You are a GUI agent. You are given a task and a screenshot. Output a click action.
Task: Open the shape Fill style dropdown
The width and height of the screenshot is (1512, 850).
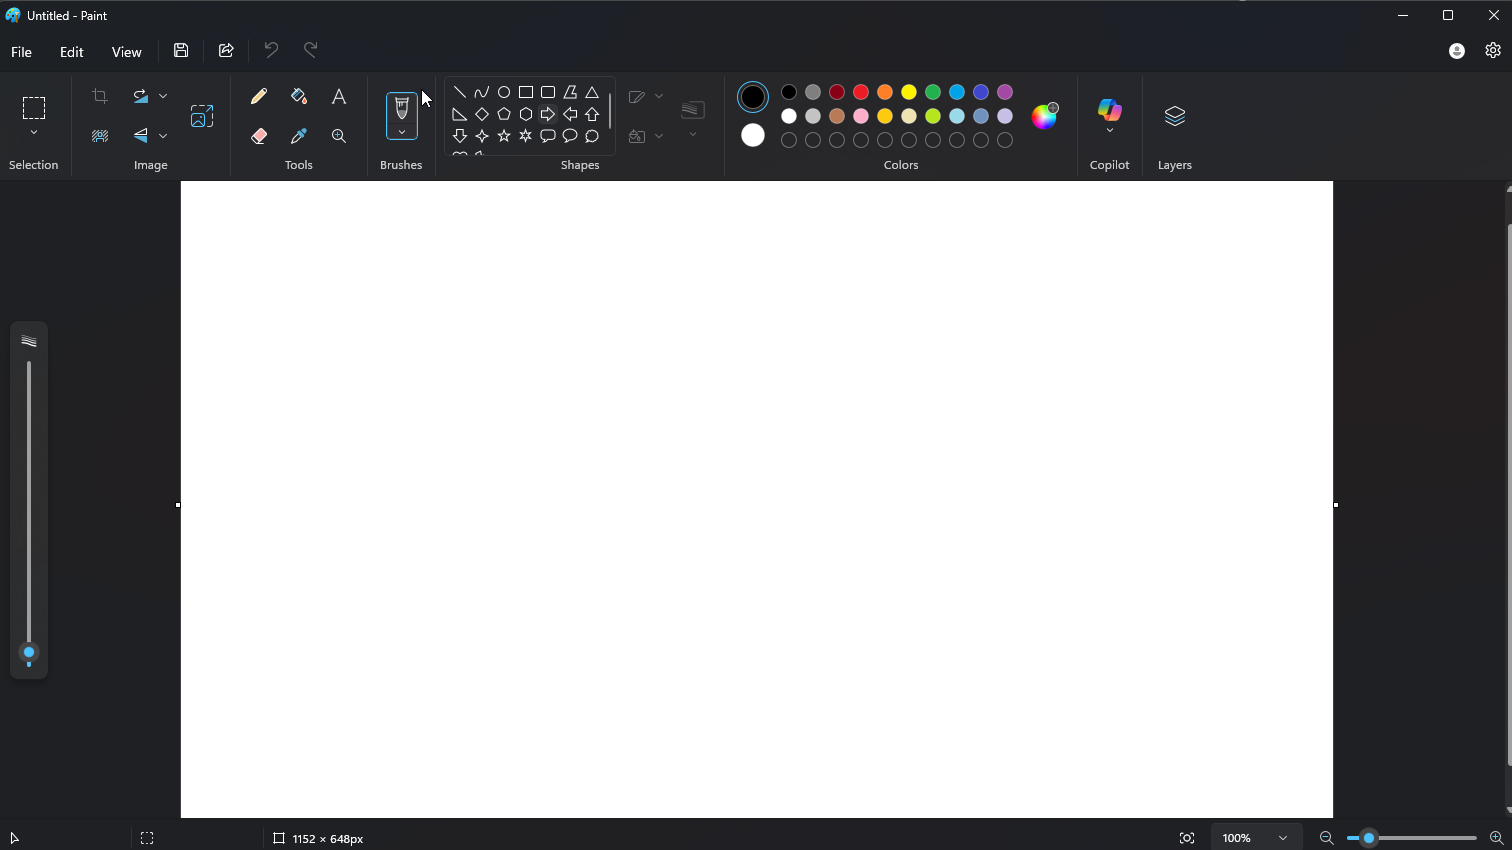click(x=645, y=136)
